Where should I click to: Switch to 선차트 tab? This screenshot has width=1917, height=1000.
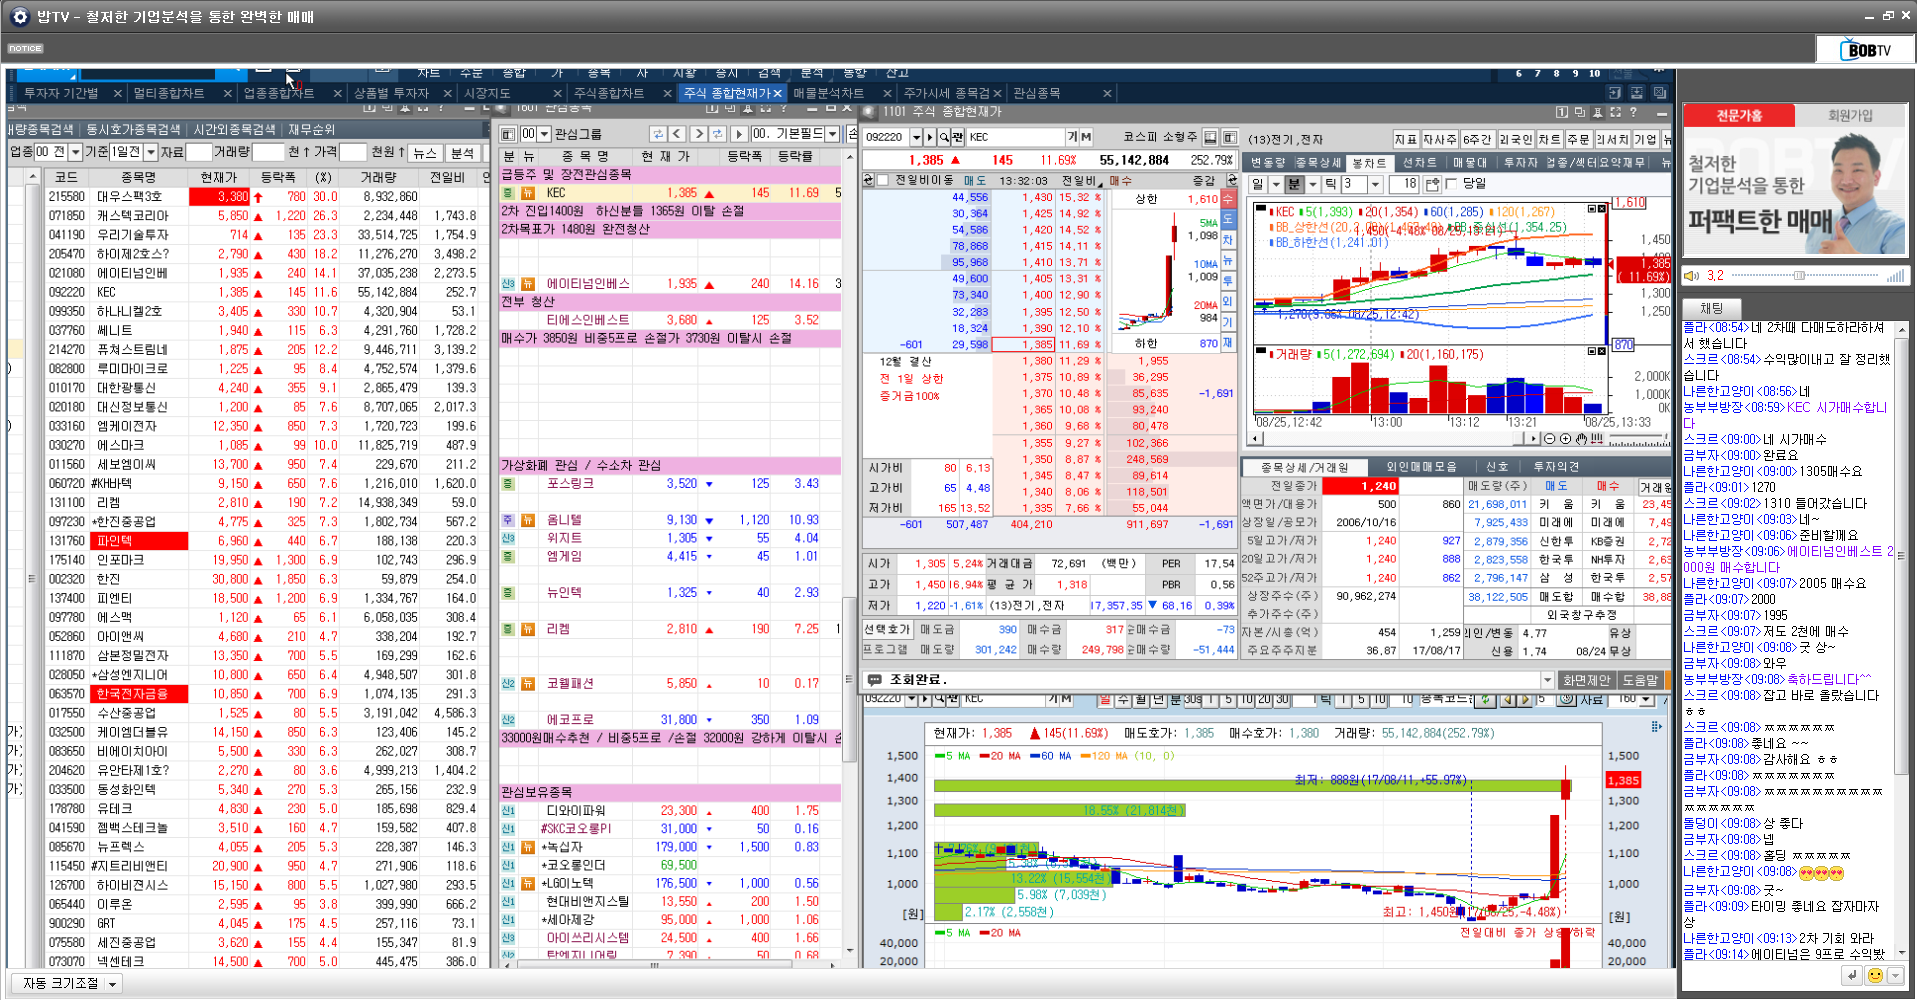pos(1419,162)
